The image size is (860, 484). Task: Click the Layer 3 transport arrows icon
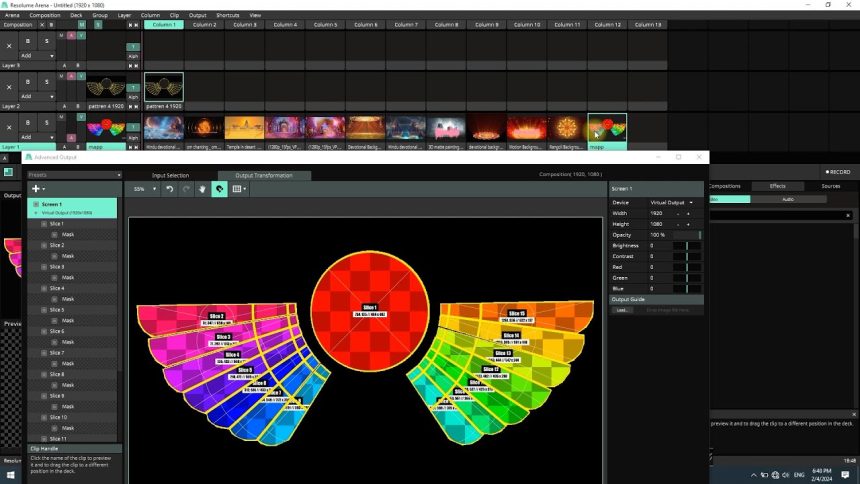tap(133, 66)
